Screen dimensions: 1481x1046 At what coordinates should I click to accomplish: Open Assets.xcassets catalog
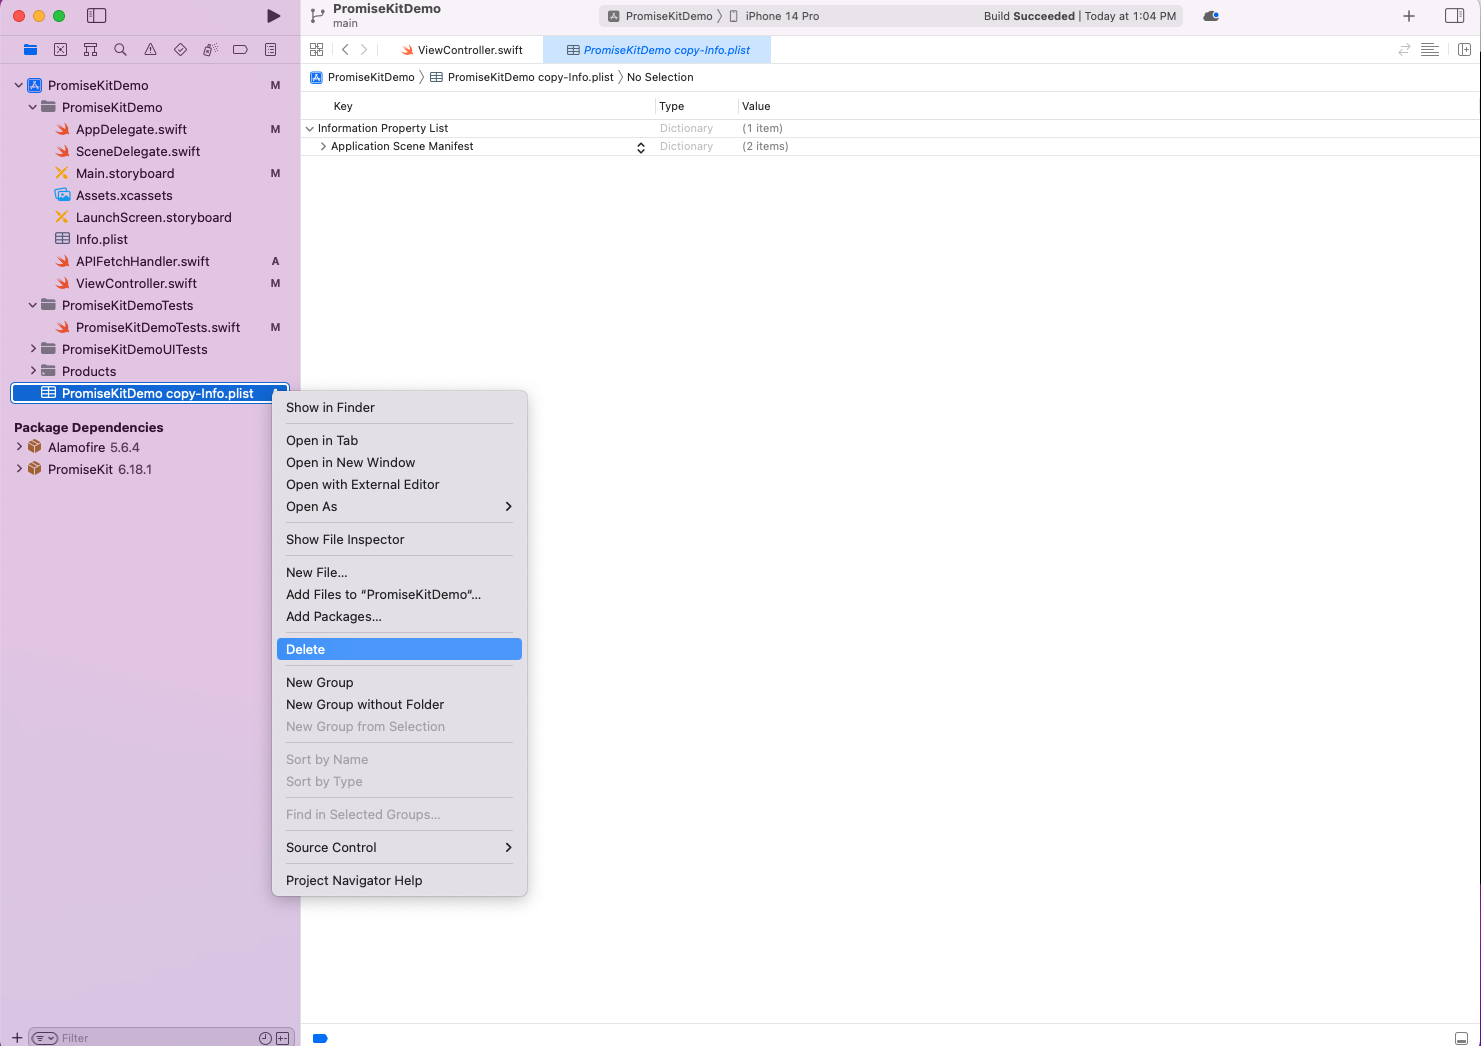click(x=124, y=195)
